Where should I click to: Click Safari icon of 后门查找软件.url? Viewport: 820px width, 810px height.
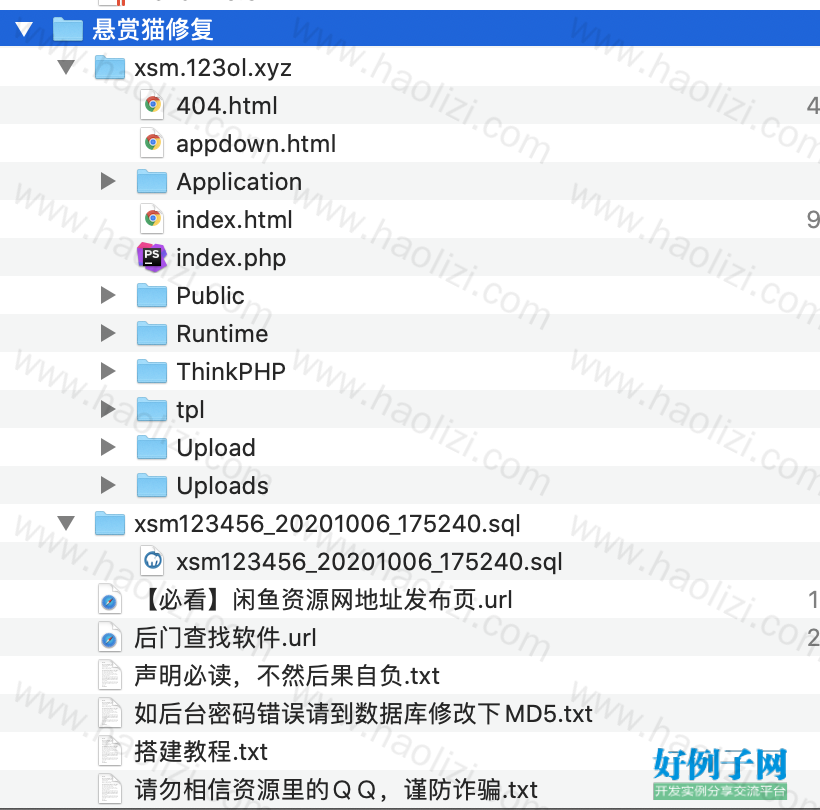(110, 637)
